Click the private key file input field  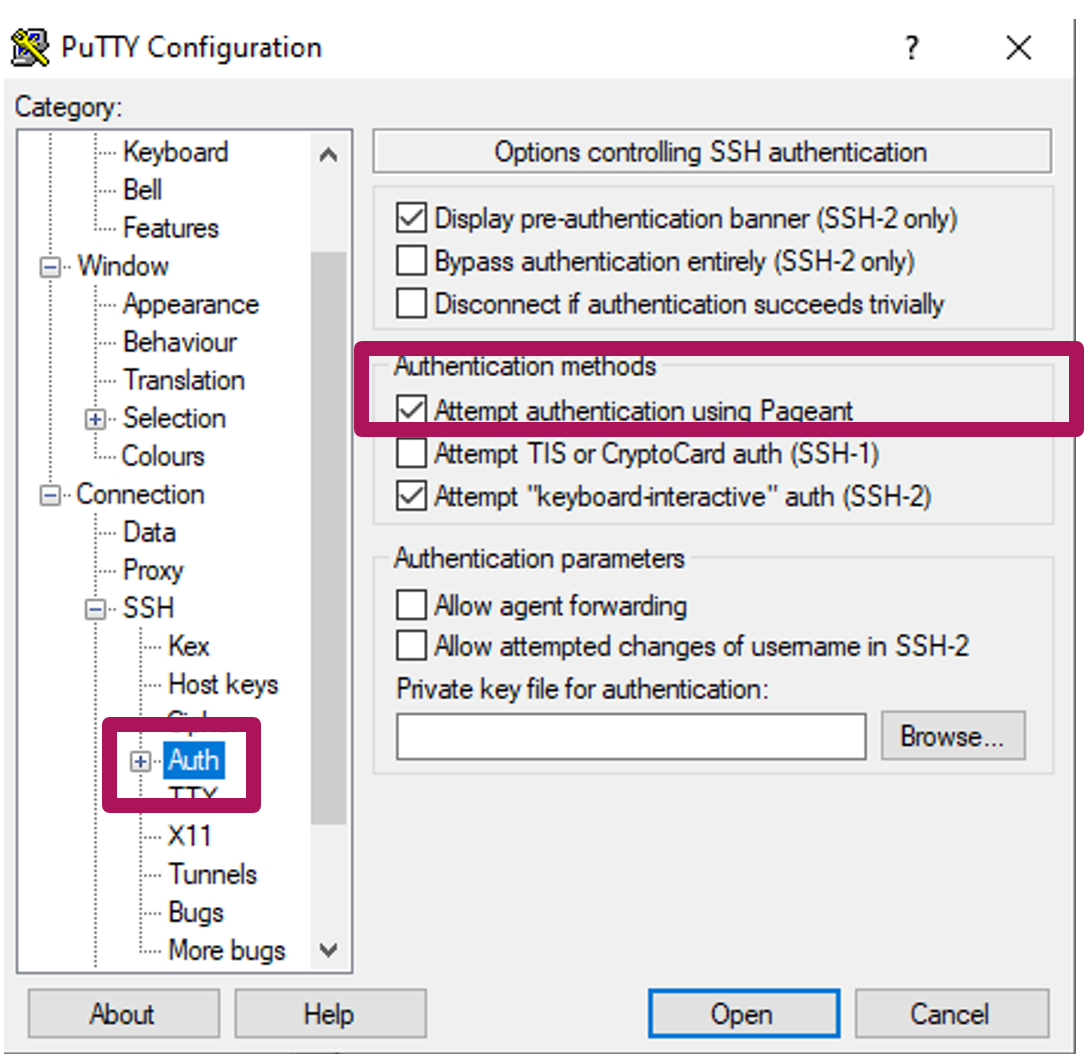[630, 738]
